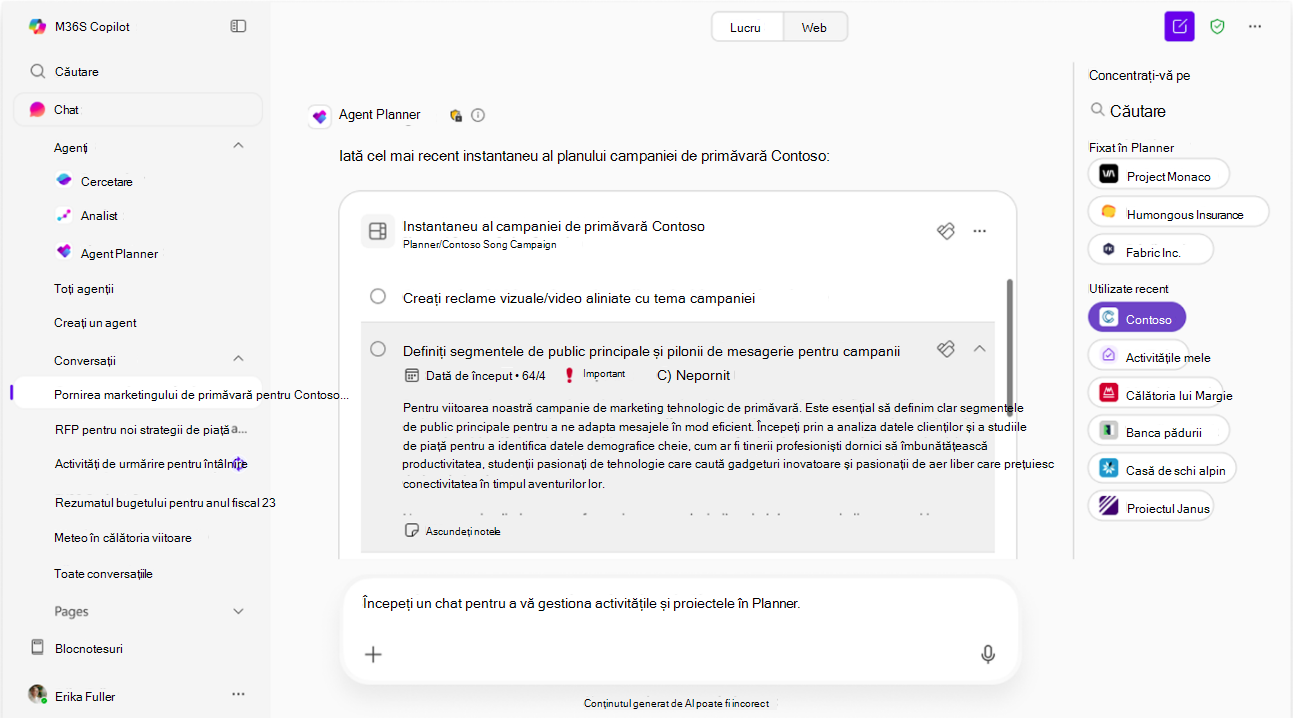
Task: Open the Agent Planner info icon
Action: click(478, 115)
